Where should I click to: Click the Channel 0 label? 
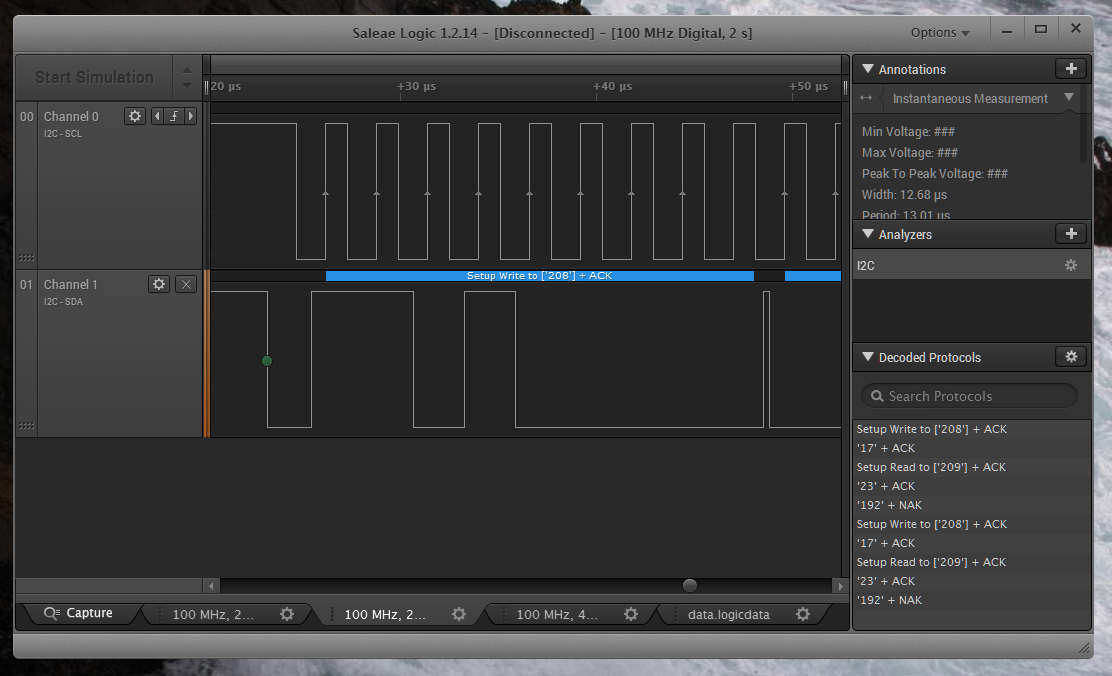coord(71,116)
